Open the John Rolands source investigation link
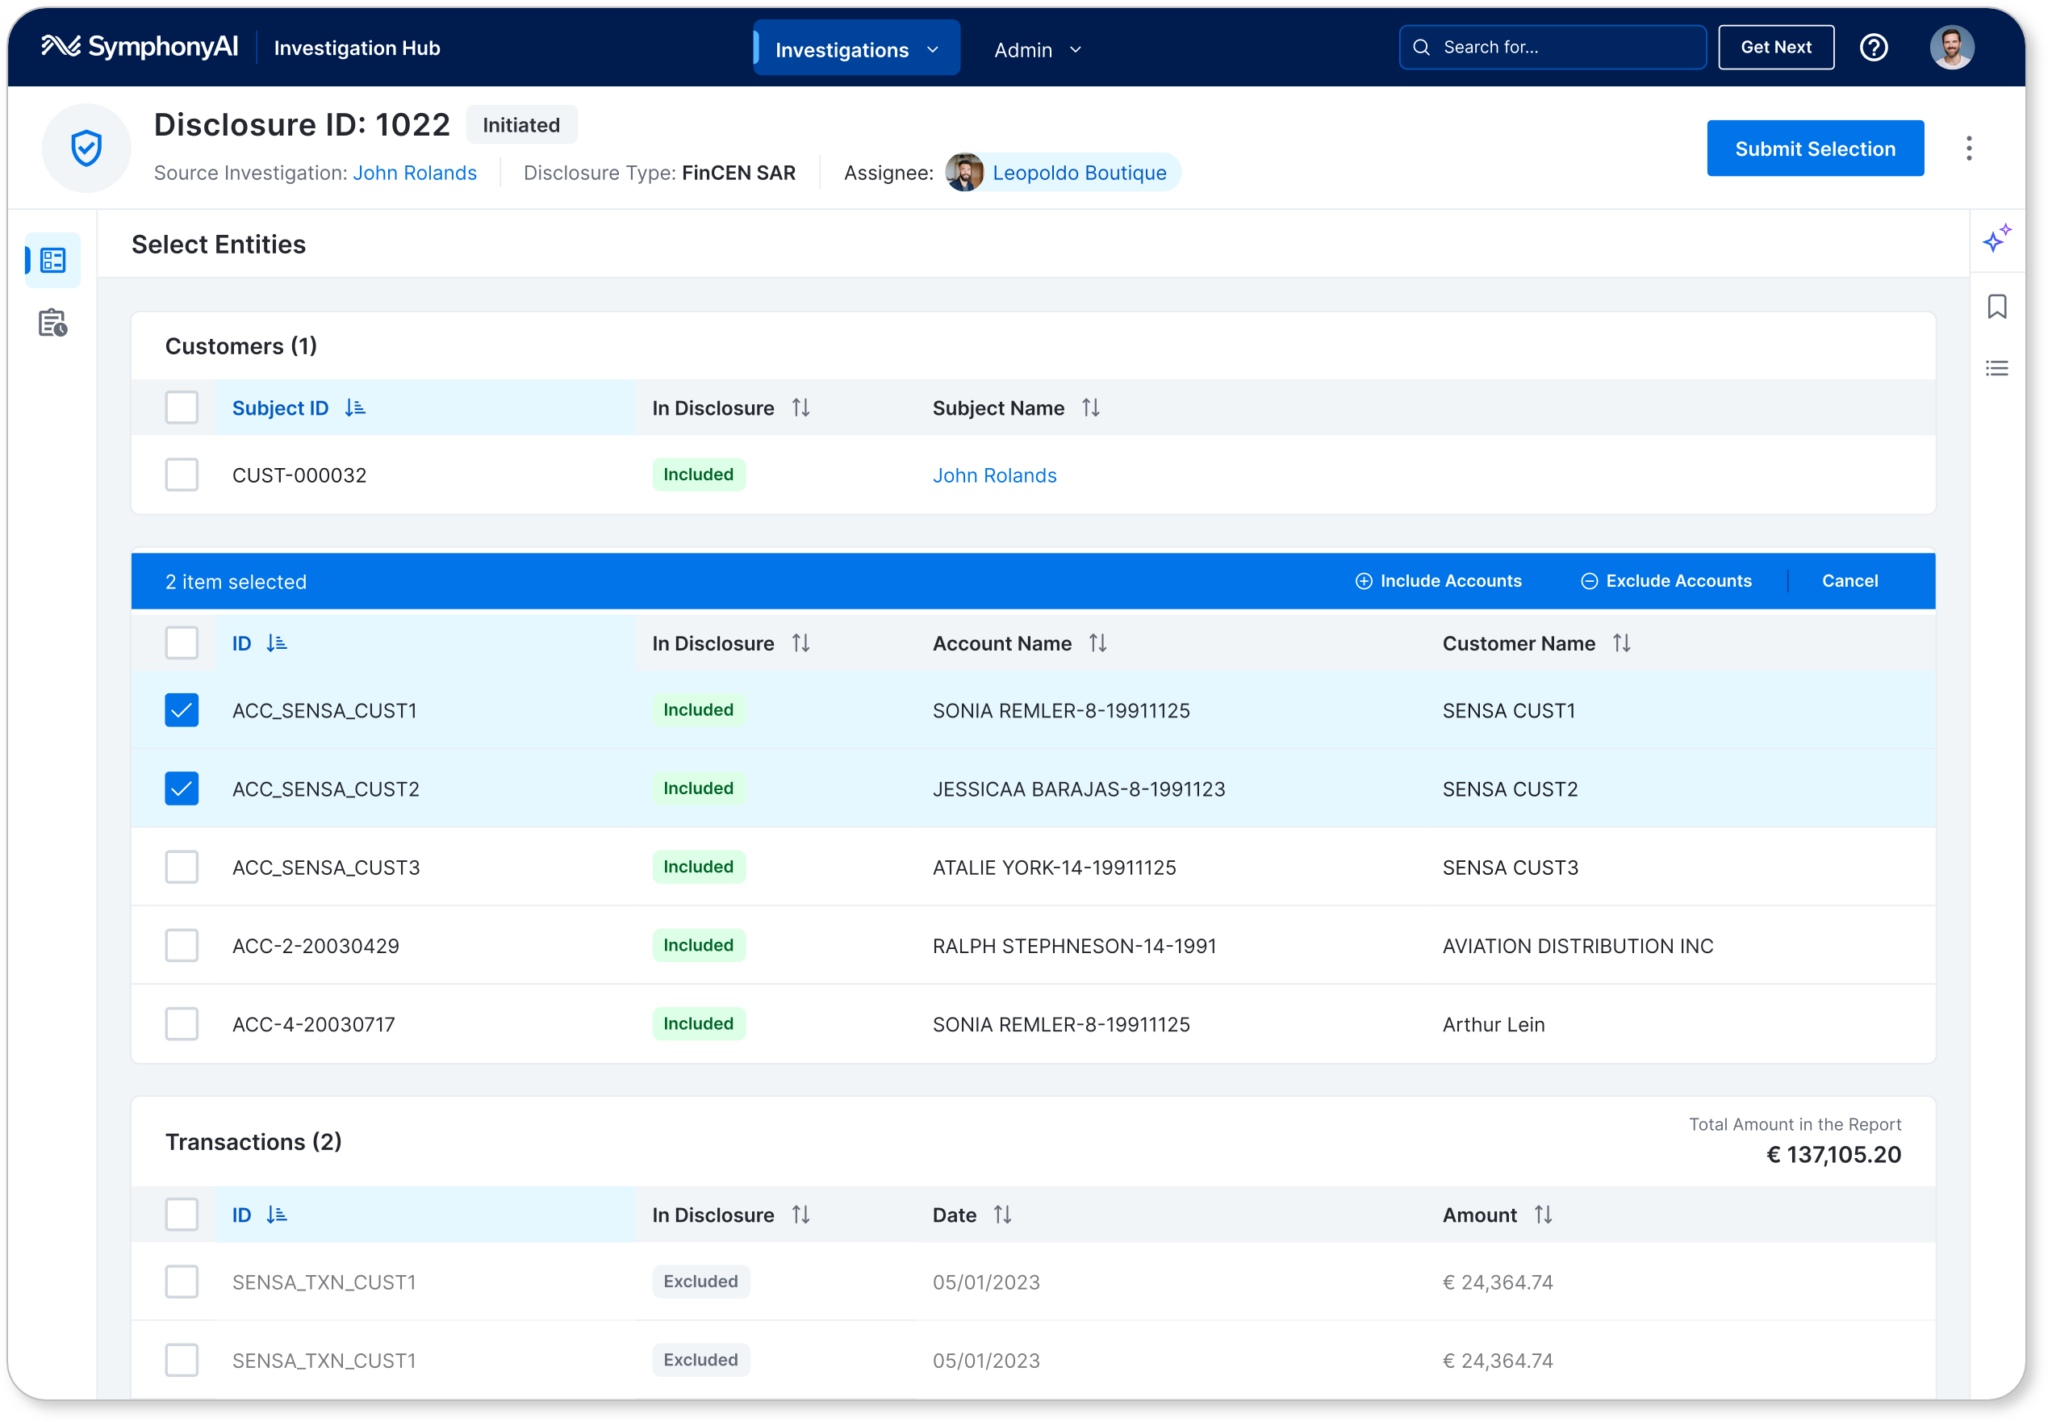Image resolution: width=2048 pixels, height=1422 pixels. [415, 173]
